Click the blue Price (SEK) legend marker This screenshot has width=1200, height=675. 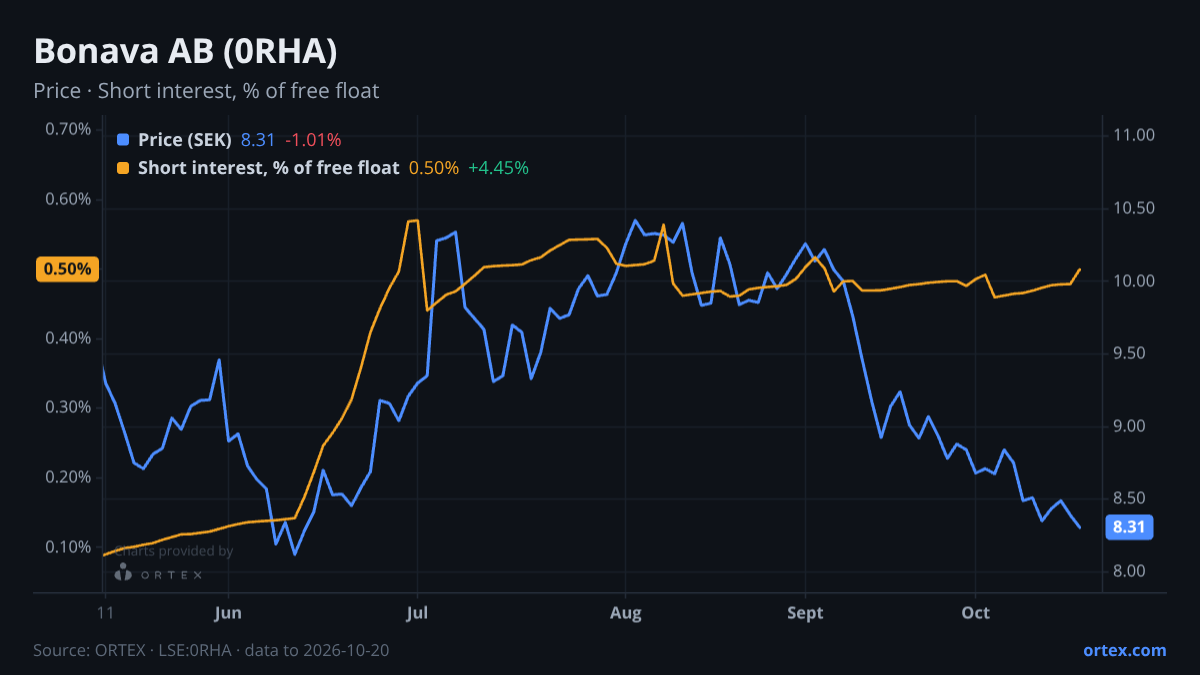[123, 140]
